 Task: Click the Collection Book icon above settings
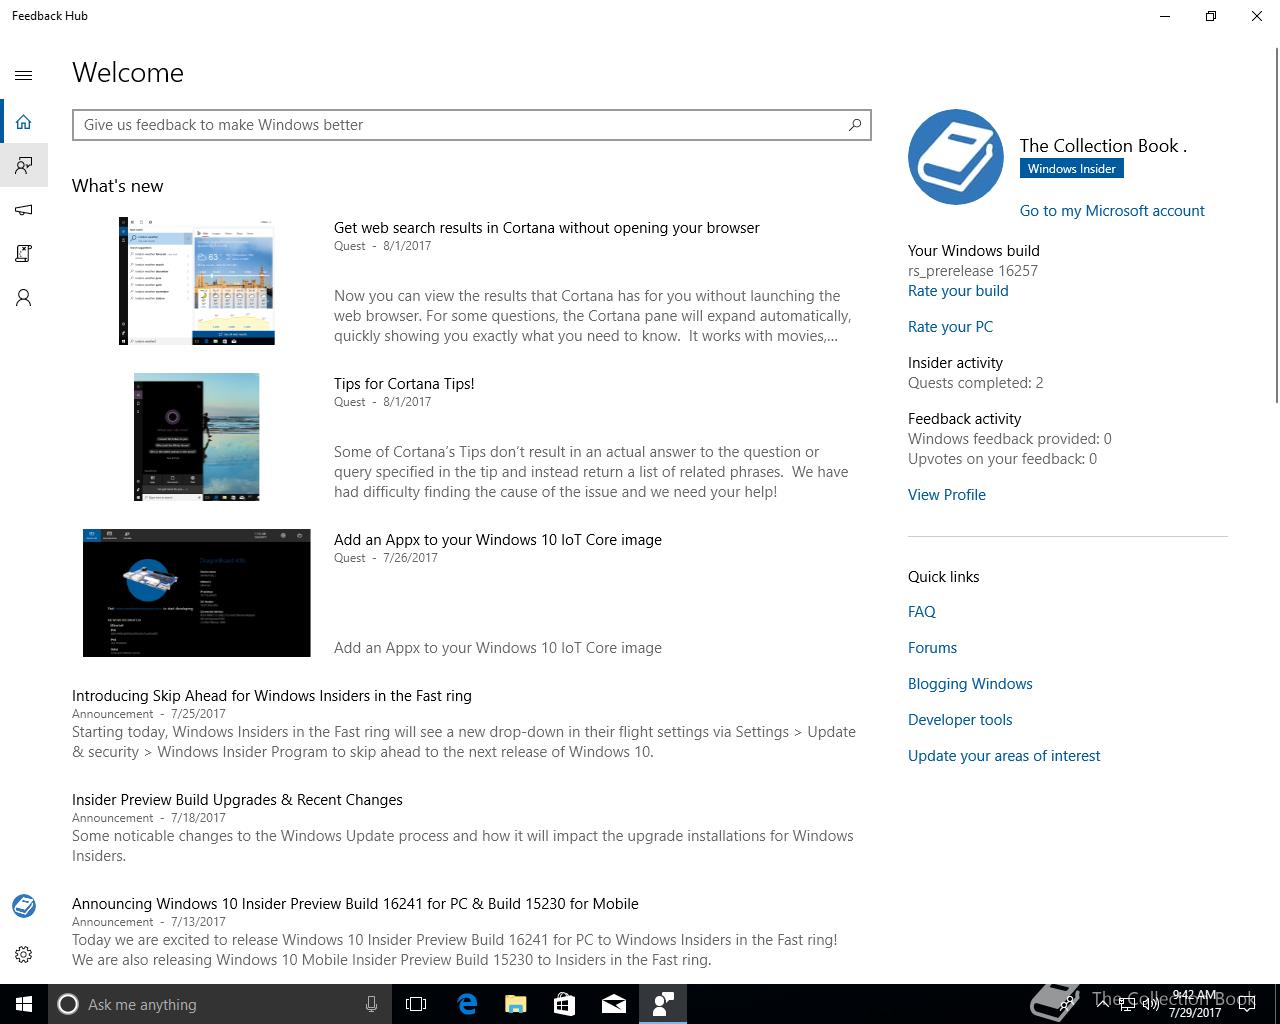pyautogui.click(x=24, y=906)
